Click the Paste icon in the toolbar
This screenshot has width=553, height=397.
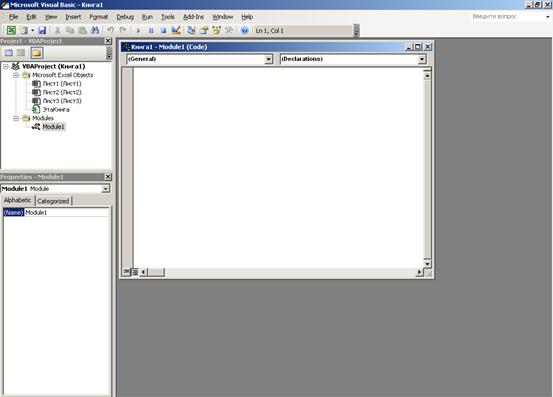tap(82, 30)
